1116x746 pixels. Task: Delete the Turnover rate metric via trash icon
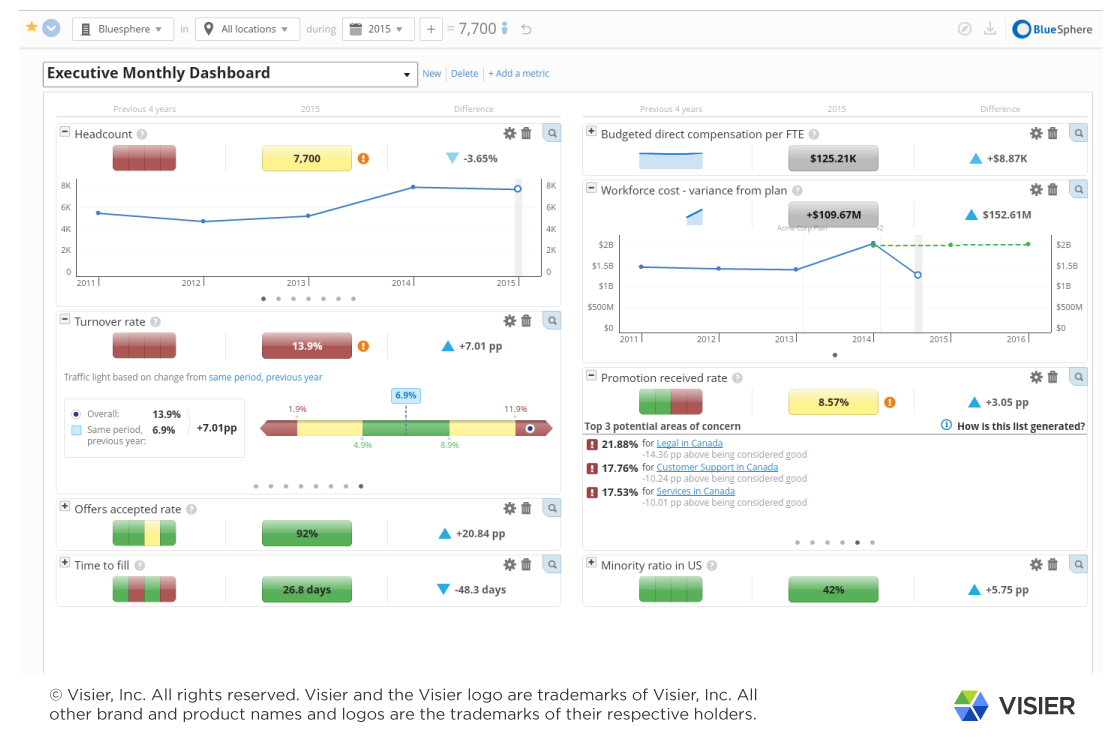coord(526,320)
